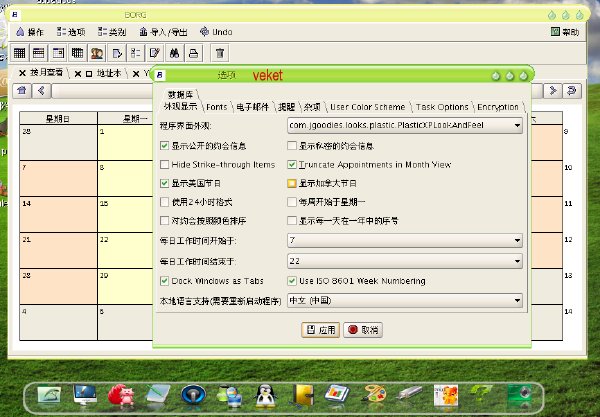The height and width of the screenshot is (417, 600).
Task: Open the week view toolbar icon
Action: point(39,53)
